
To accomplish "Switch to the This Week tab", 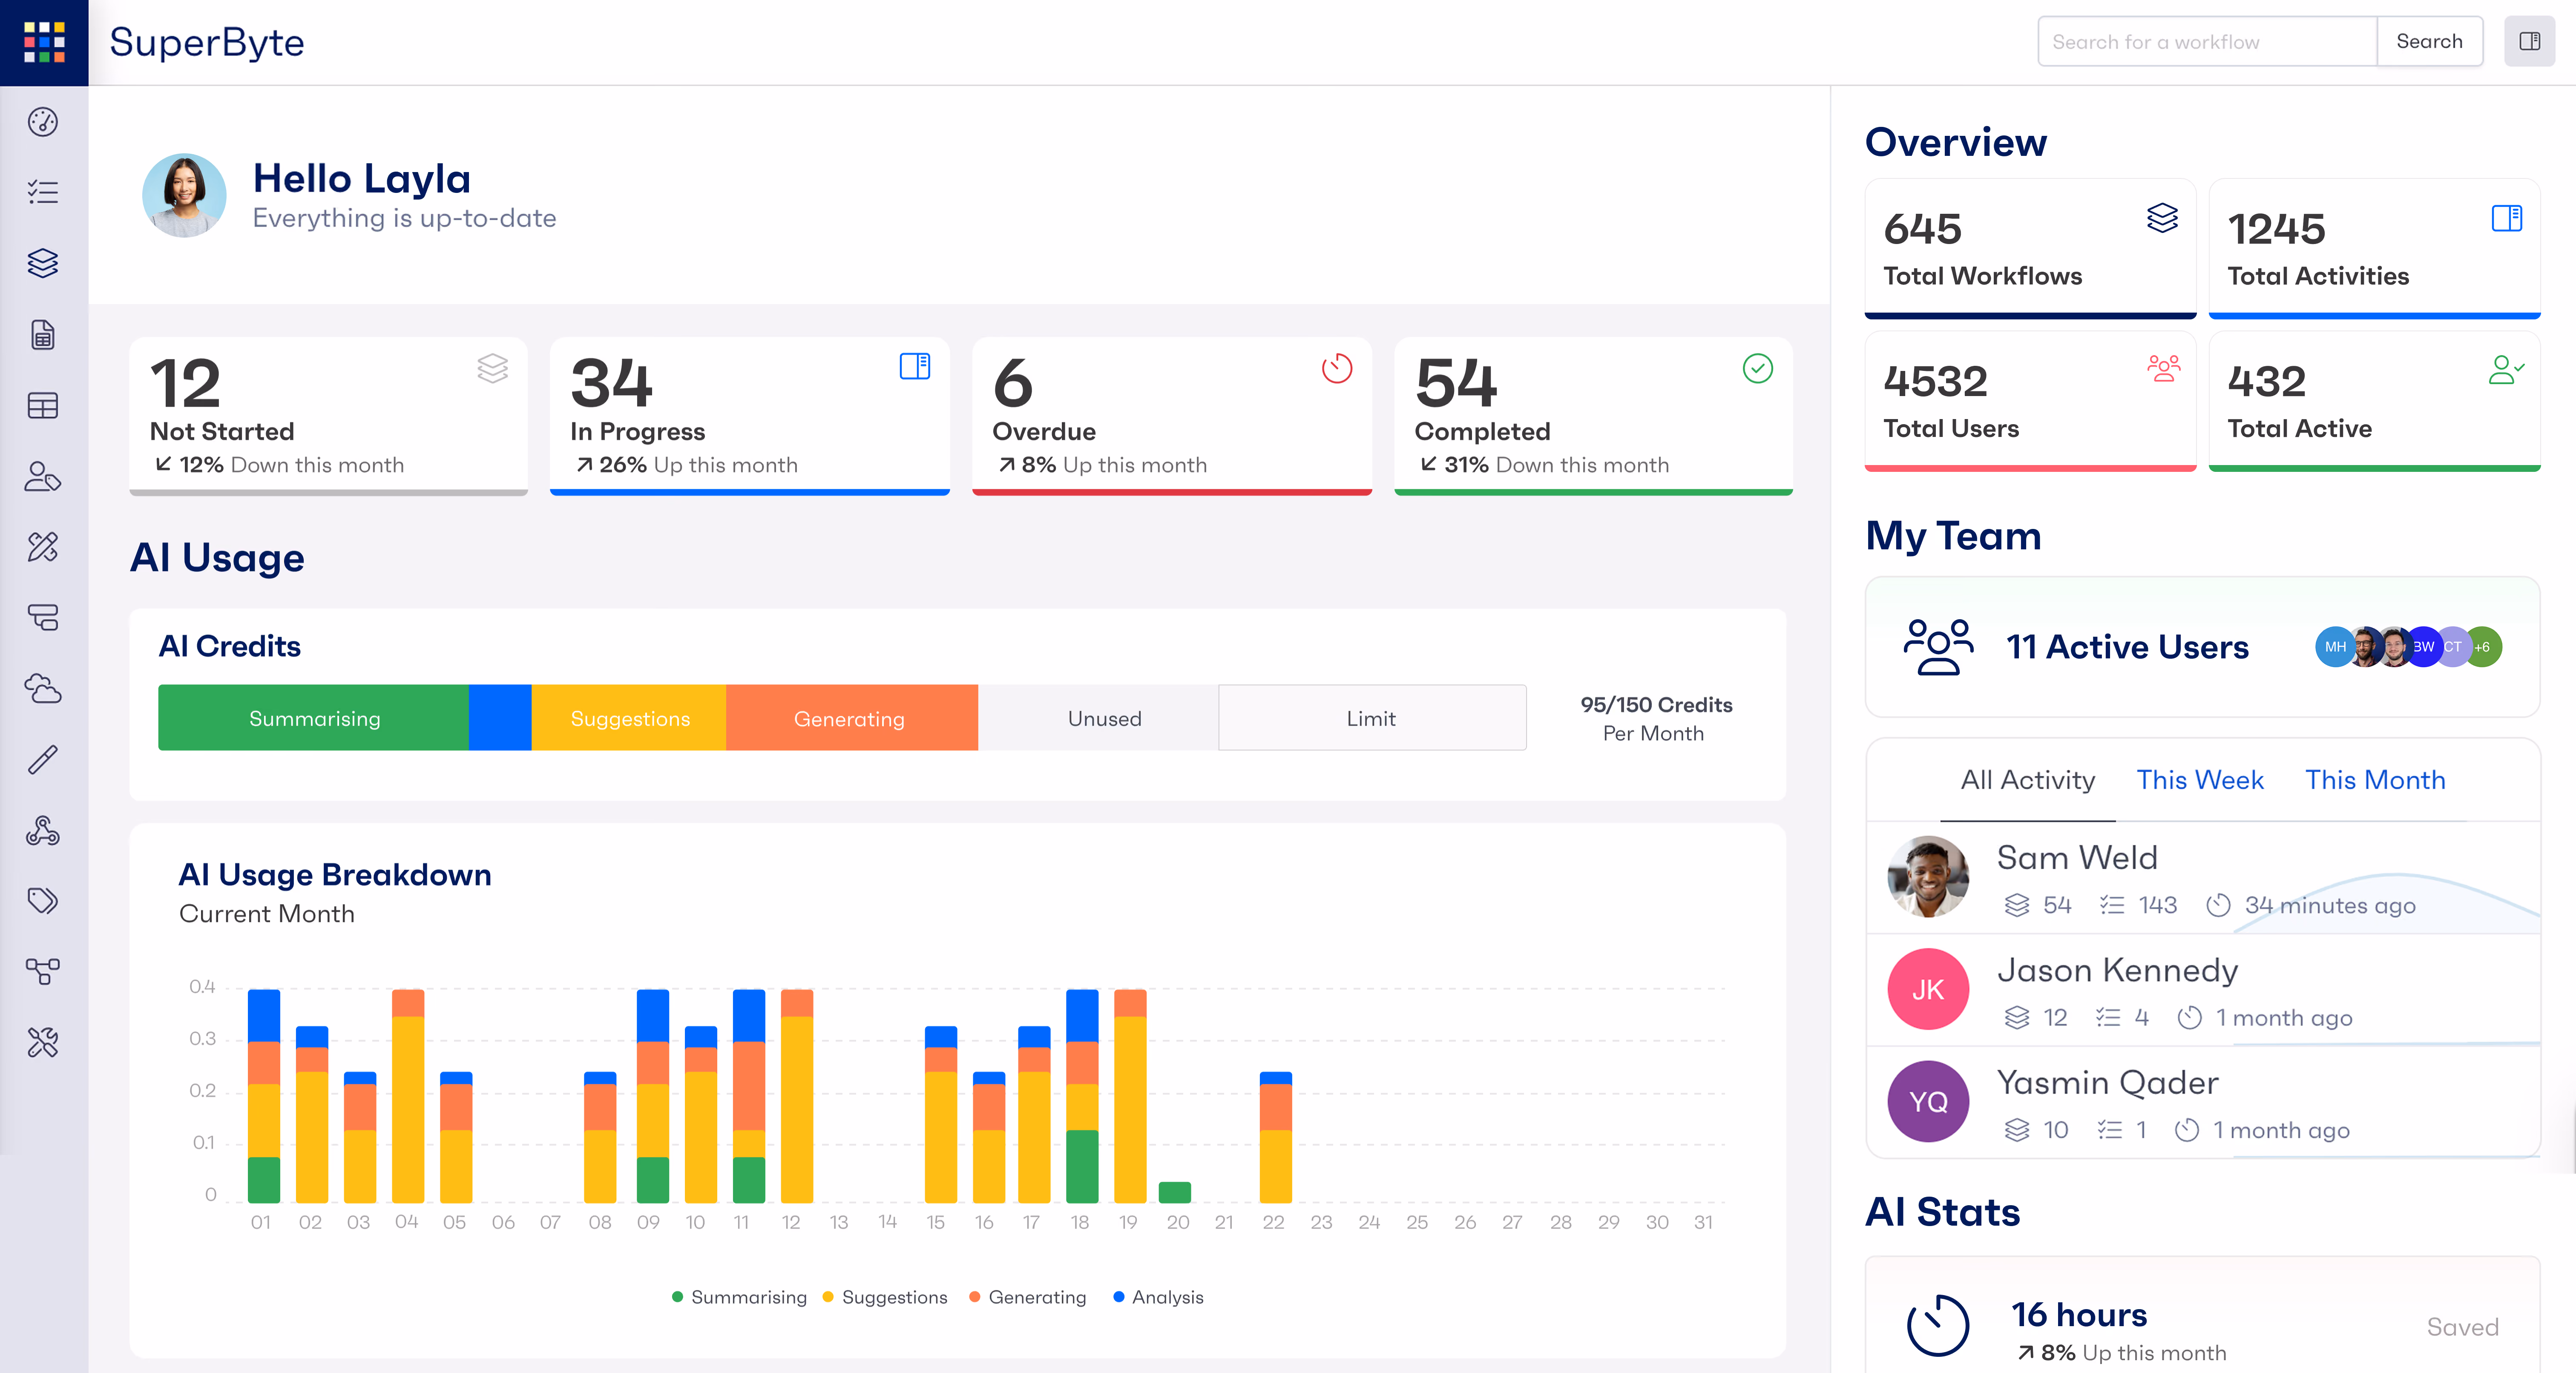I will pos(2200,780).
